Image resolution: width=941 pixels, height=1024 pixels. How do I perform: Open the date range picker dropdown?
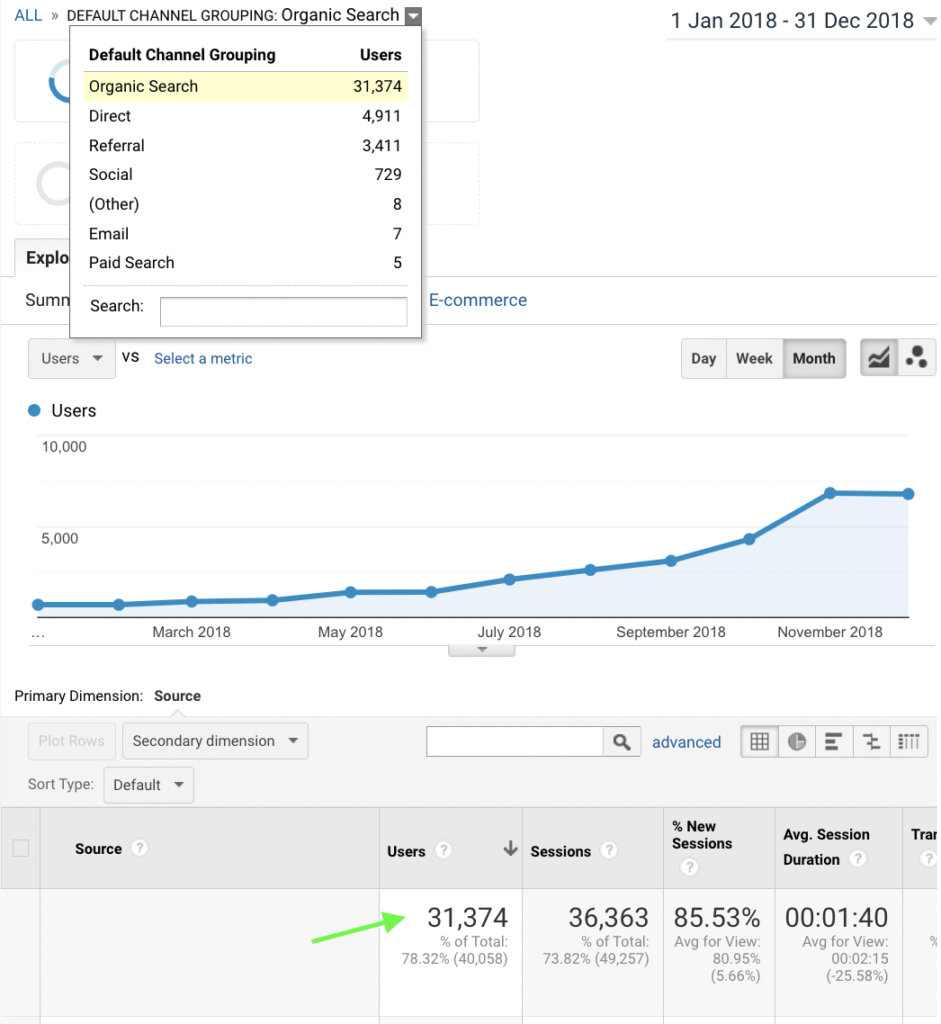click(800, 21)
